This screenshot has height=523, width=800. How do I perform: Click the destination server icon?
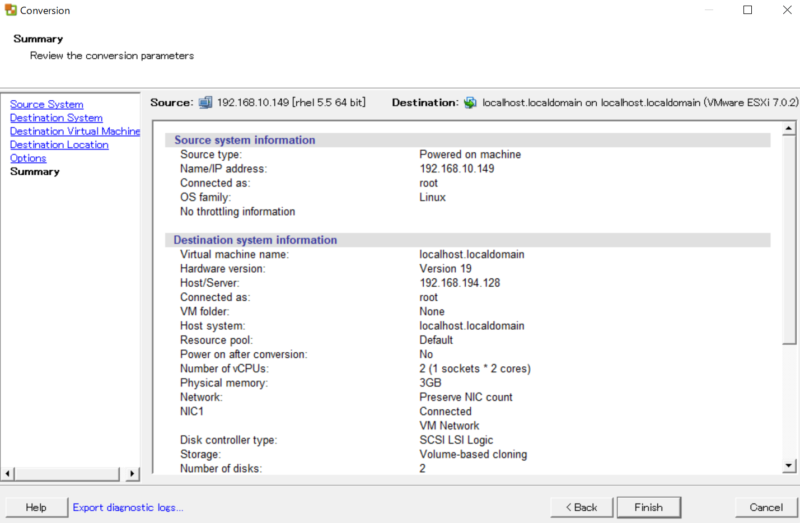coord(471,102)
